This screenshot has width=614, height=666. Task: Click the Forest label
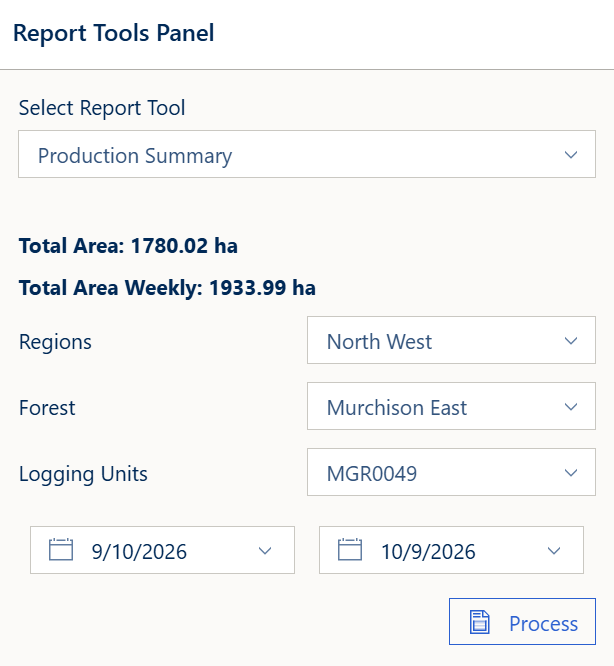pyautogui.click(x=47, y=408)
